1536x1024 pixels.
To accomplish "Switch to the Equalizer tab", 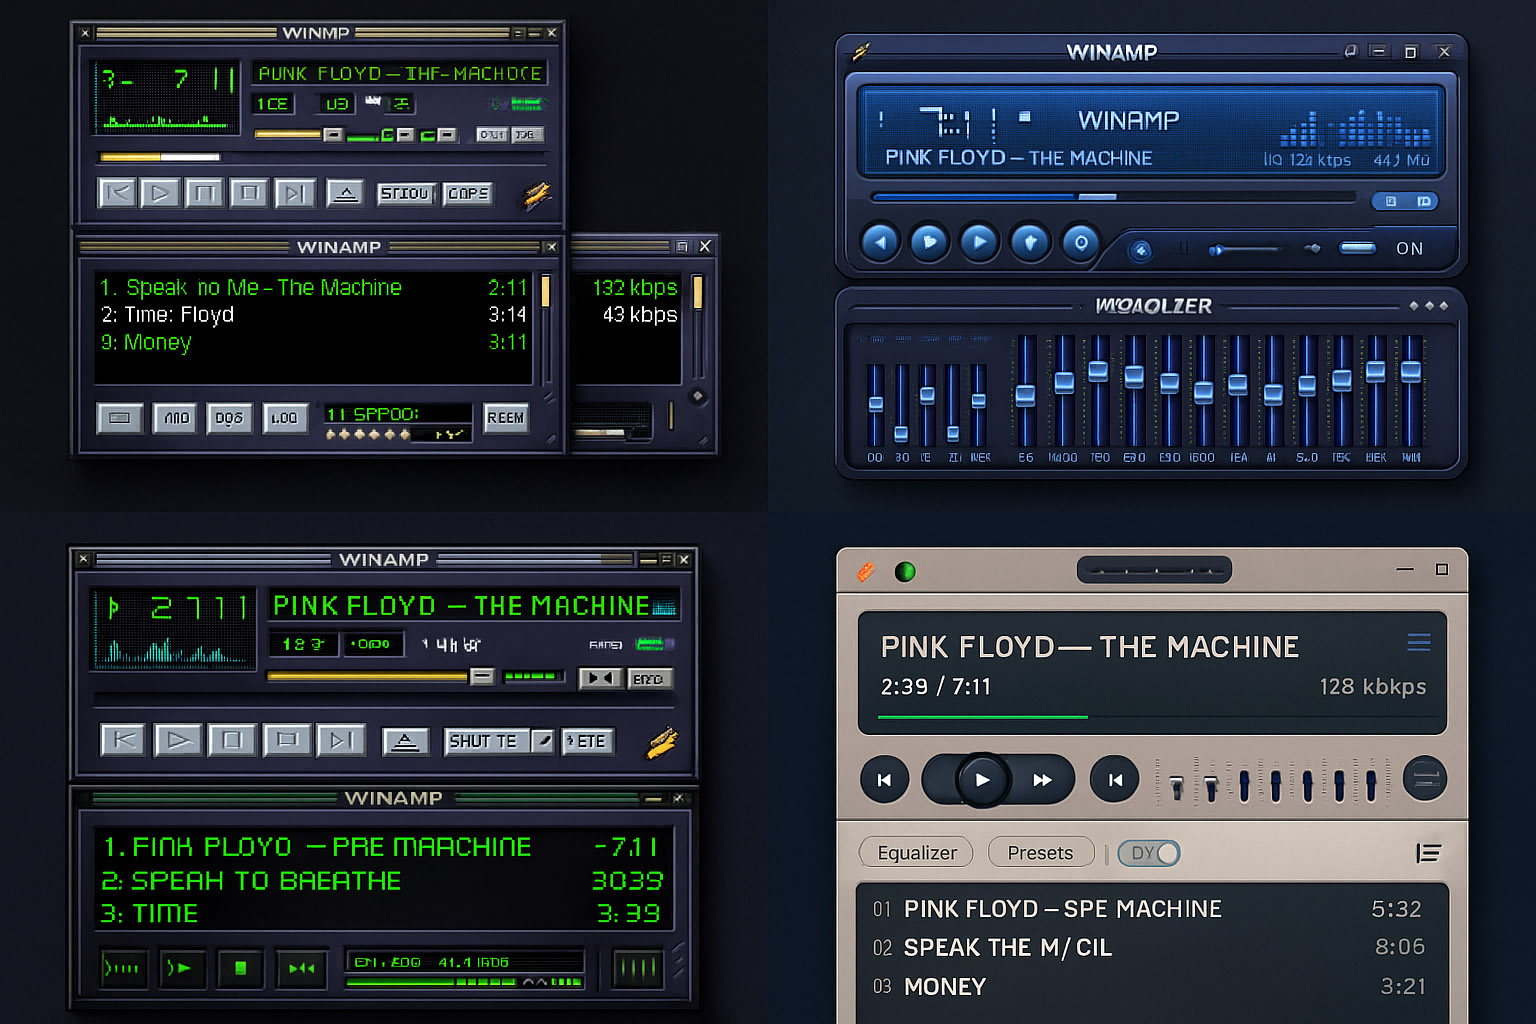I will point(915,852).
